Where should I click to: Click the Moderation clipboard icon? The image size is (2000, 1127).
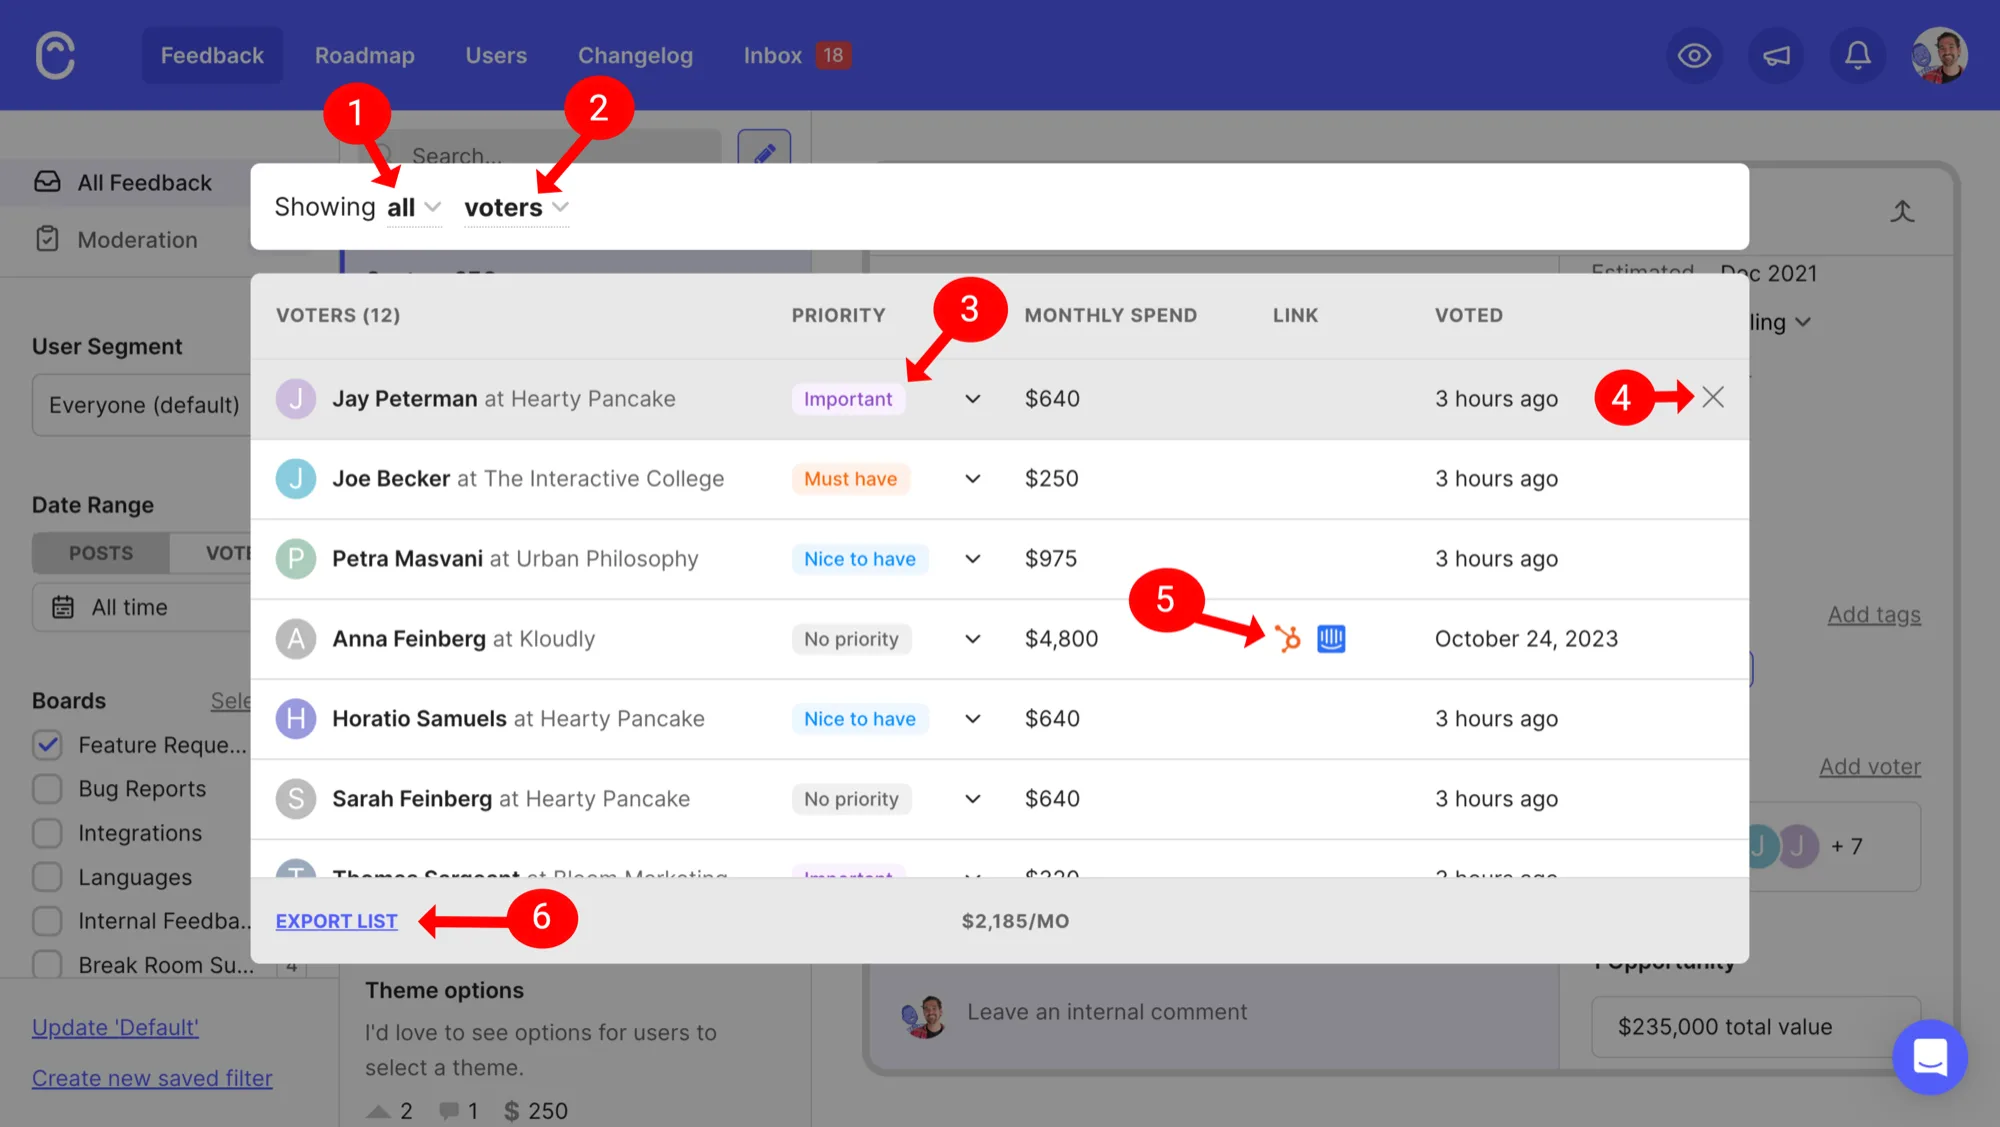pyautogui.click(x=47, y=239)
